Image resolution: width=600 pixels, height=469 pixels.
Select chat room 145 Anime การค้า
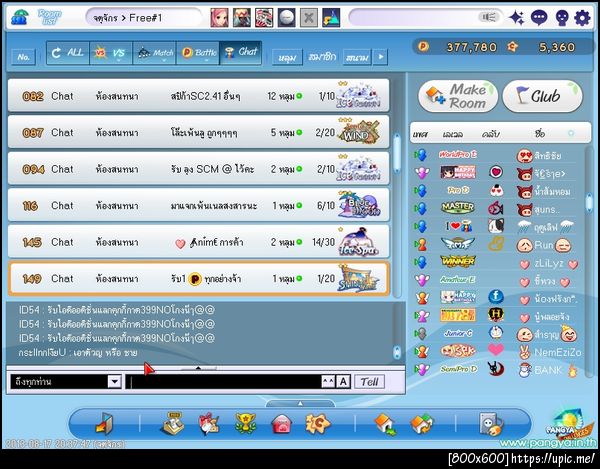click(198, 242)
